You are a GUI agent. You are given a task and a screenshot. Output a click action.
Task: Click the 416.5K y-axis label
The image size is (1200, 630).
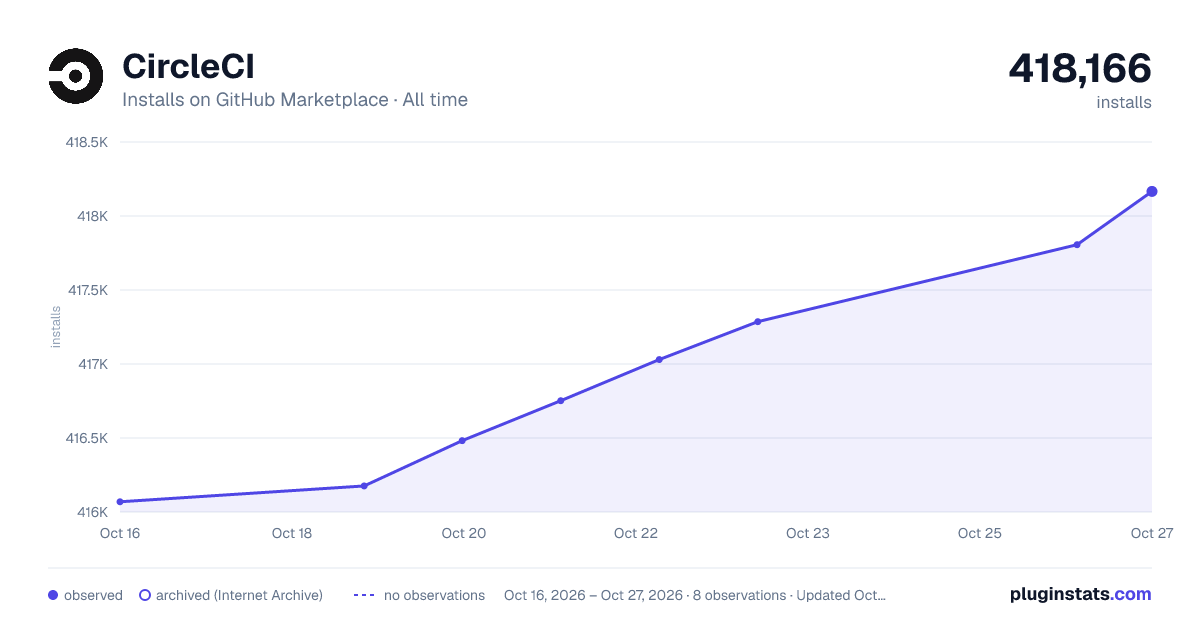click(x=87, y=438)
